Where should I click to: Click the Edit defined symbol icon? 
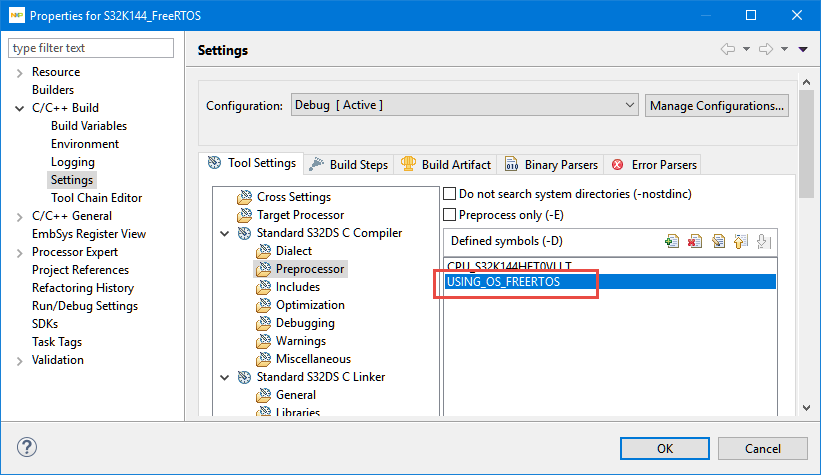(x=718, y=241)
